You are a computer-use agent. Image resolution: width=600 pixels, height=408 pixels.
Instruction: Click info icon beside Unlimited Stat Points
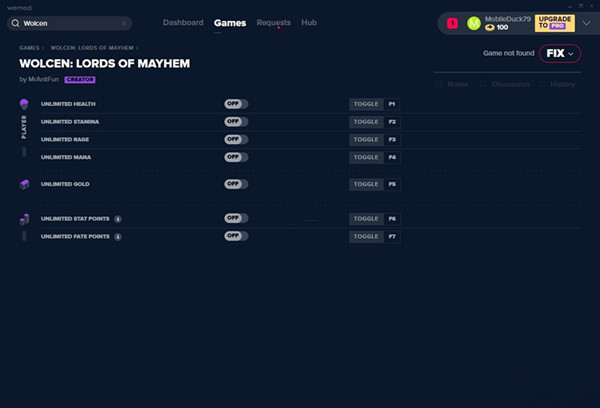[118, 219]
